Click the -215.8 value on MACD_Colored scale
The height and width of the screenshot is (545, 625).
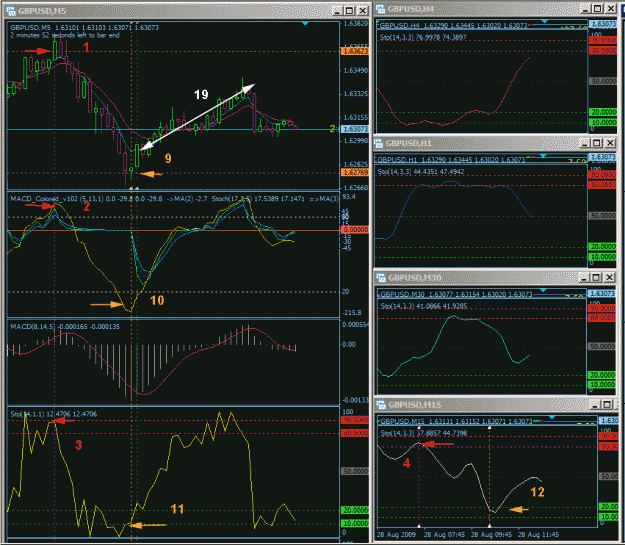[x=352, y=313]
